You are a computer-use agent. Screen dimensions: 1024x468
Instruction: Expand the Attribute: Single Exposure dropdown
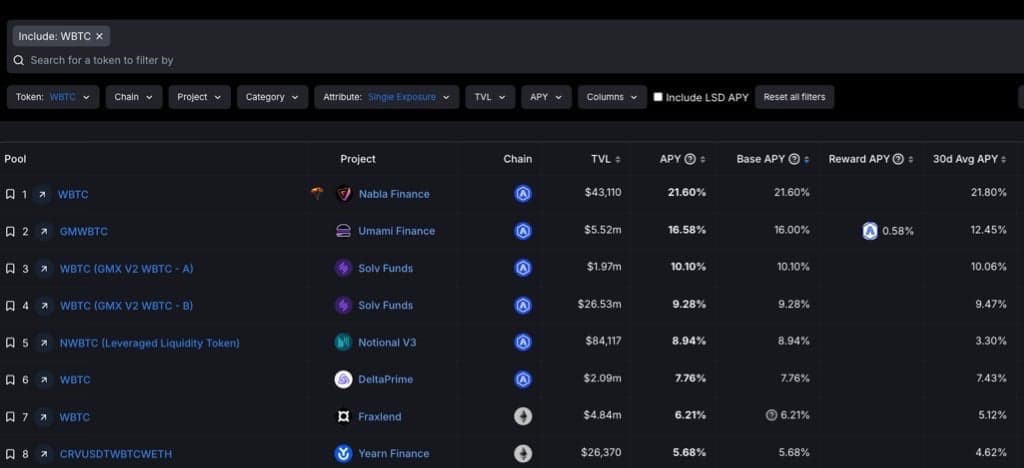(x=387, y=97)
